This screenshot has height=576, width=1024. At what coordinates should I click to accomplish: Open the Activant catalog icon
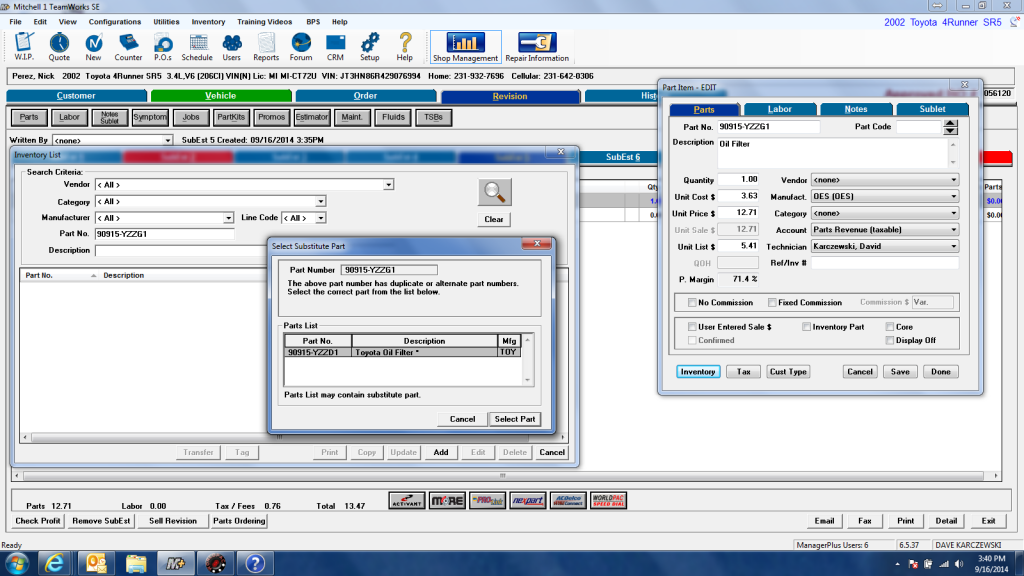click(407, 501)
